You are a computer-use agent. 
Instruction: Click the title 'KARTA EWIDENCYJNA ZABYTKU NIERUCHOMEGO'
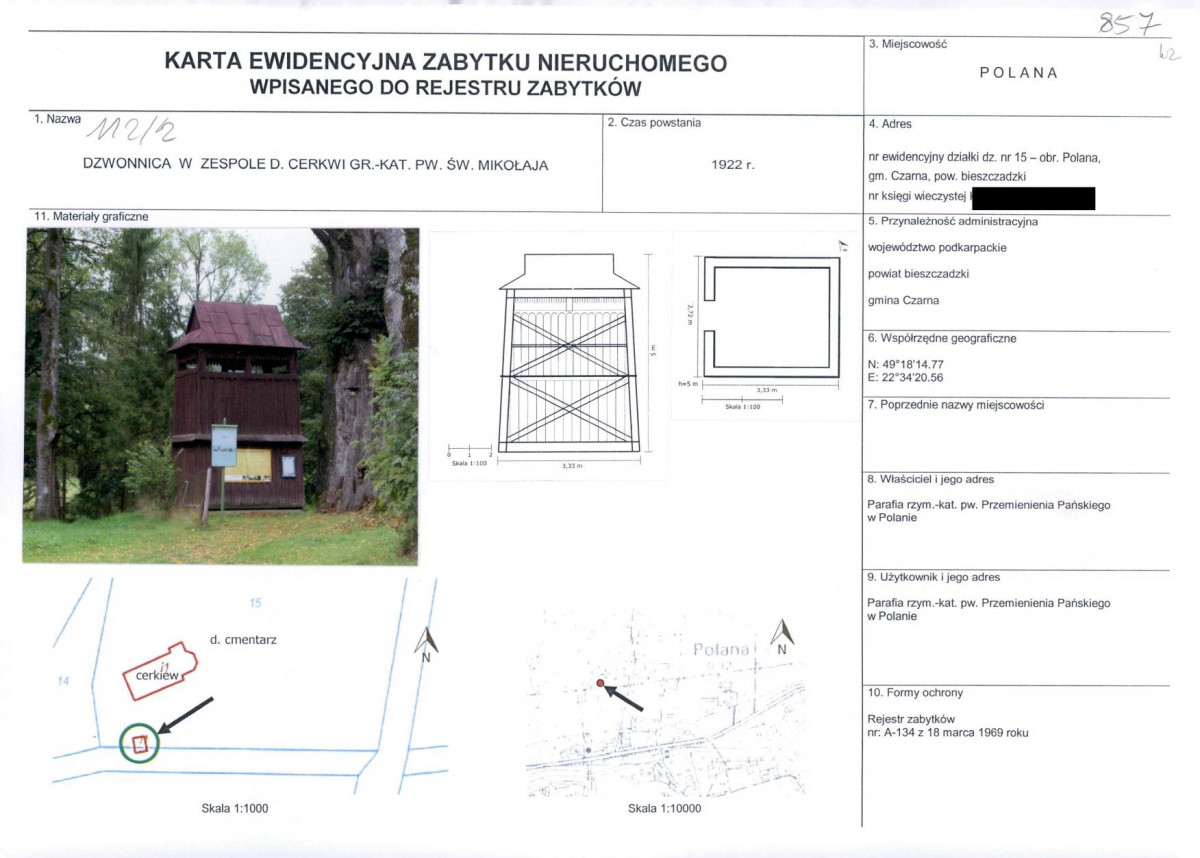point(445,63)
